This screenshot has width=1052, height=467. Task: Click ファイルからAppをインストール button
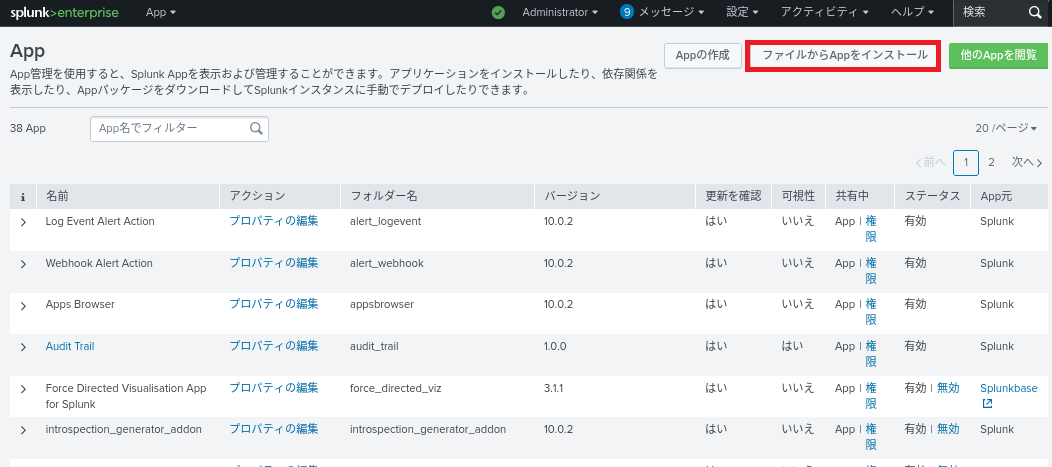tap(844, 56)
